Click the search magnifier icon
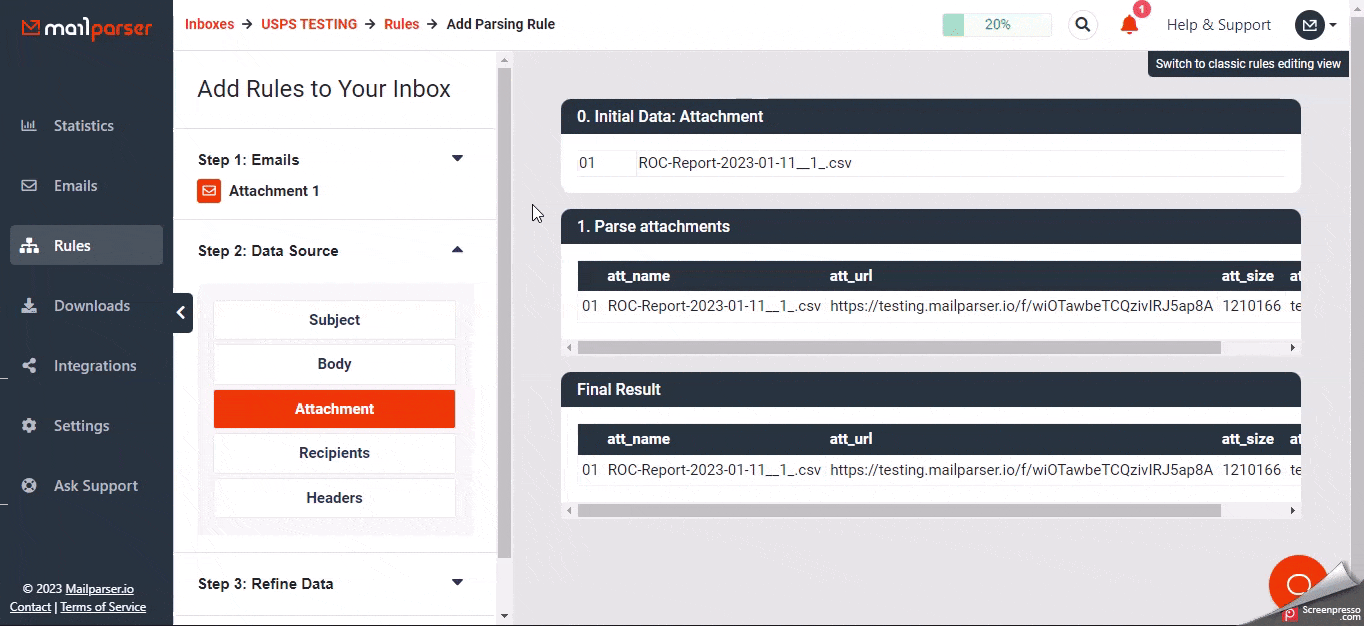Screen dimensions: 1364x626 click(x=1082, y=25)
